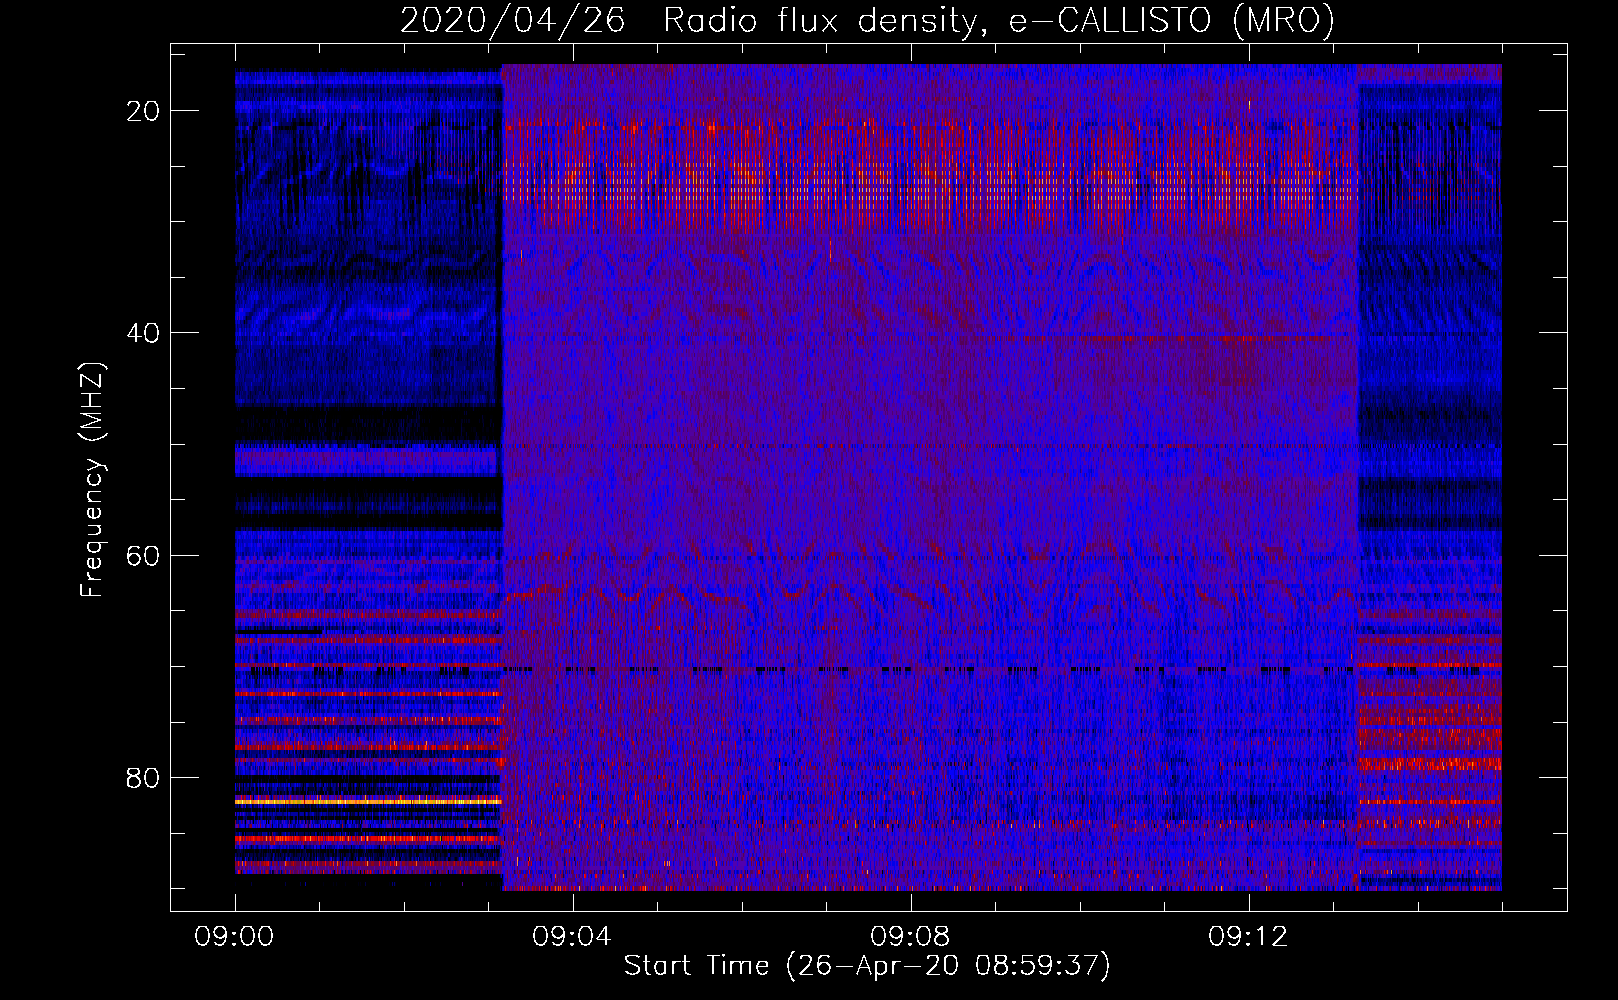
Task: Click the 'Start Time (26-Apr-20 08:59:37)' label
Action: pyautogui.click(x=867, y=966)
